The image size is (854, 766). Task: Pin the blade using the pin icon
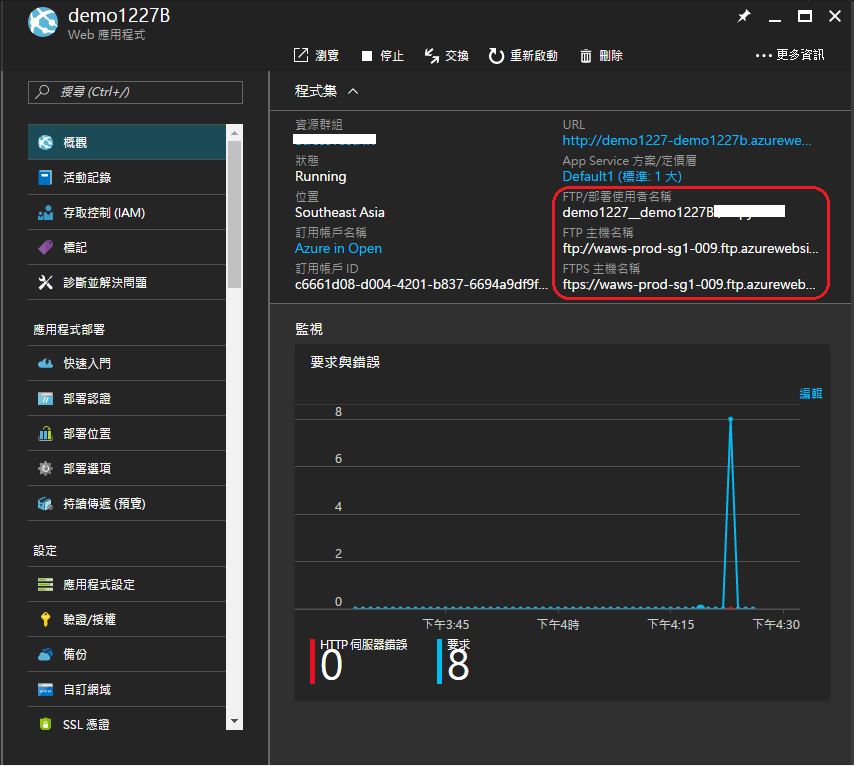743,16
